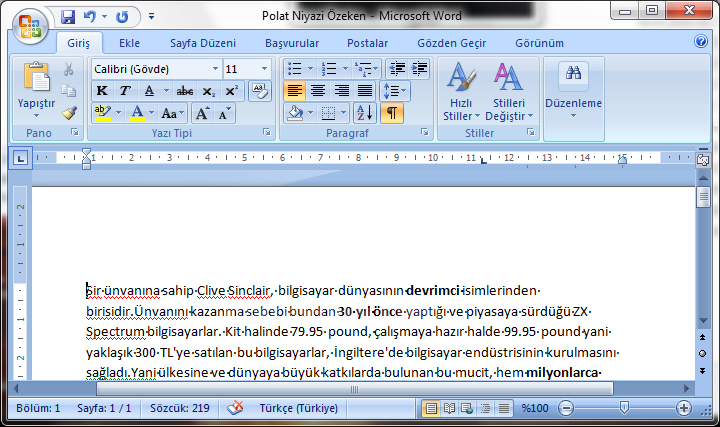Redo using the repeat arrow icon
The width and height of the screenshot is (720, 427).
[x=122, y=17]
